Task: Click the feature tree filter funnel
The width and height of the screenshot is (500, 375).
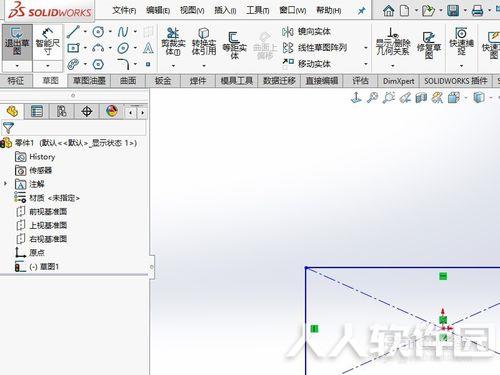Action: coord(8,128)
